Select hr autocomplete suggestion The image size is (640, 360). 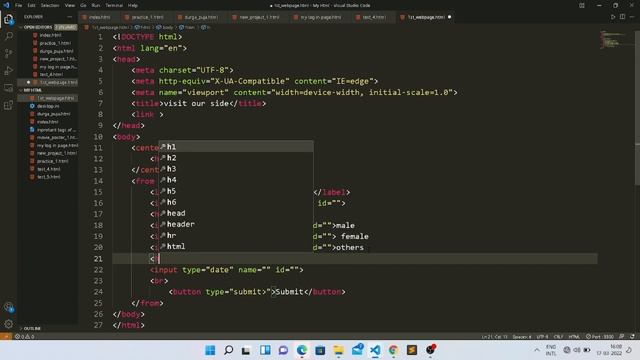[x=236, y=236]
